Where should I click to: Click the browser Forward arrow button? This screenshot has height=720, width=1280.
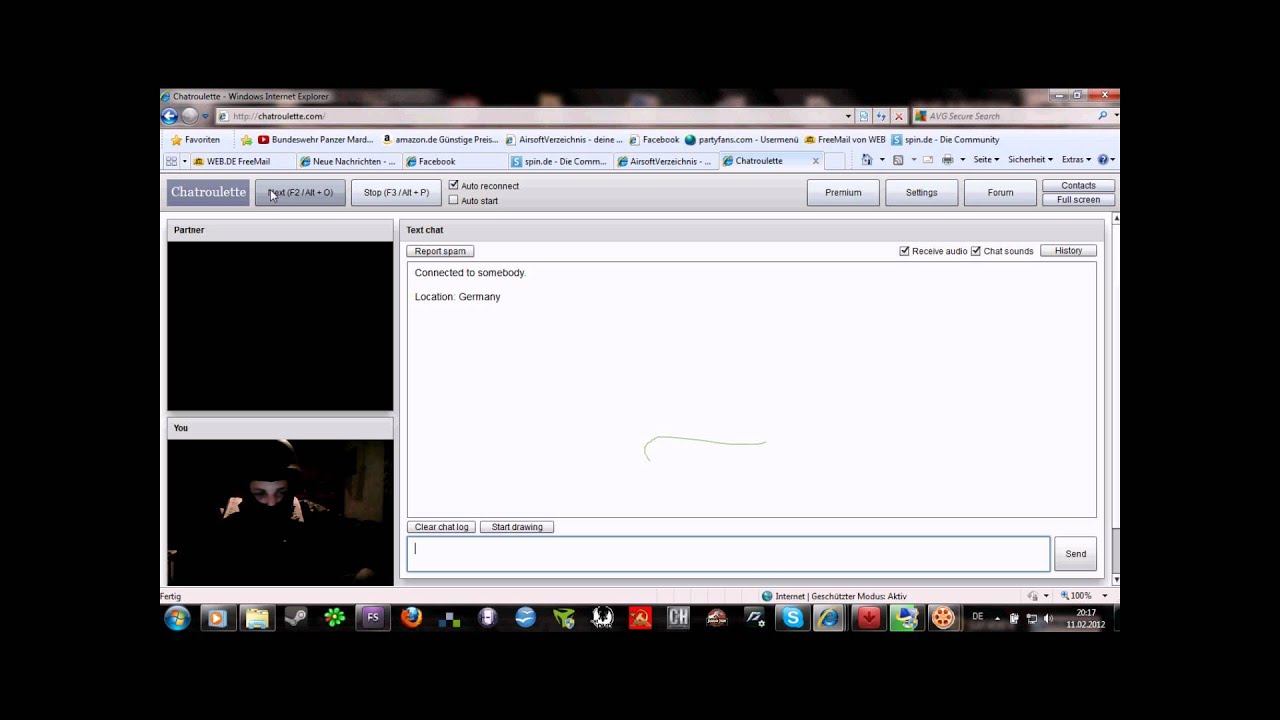[189, 116]
